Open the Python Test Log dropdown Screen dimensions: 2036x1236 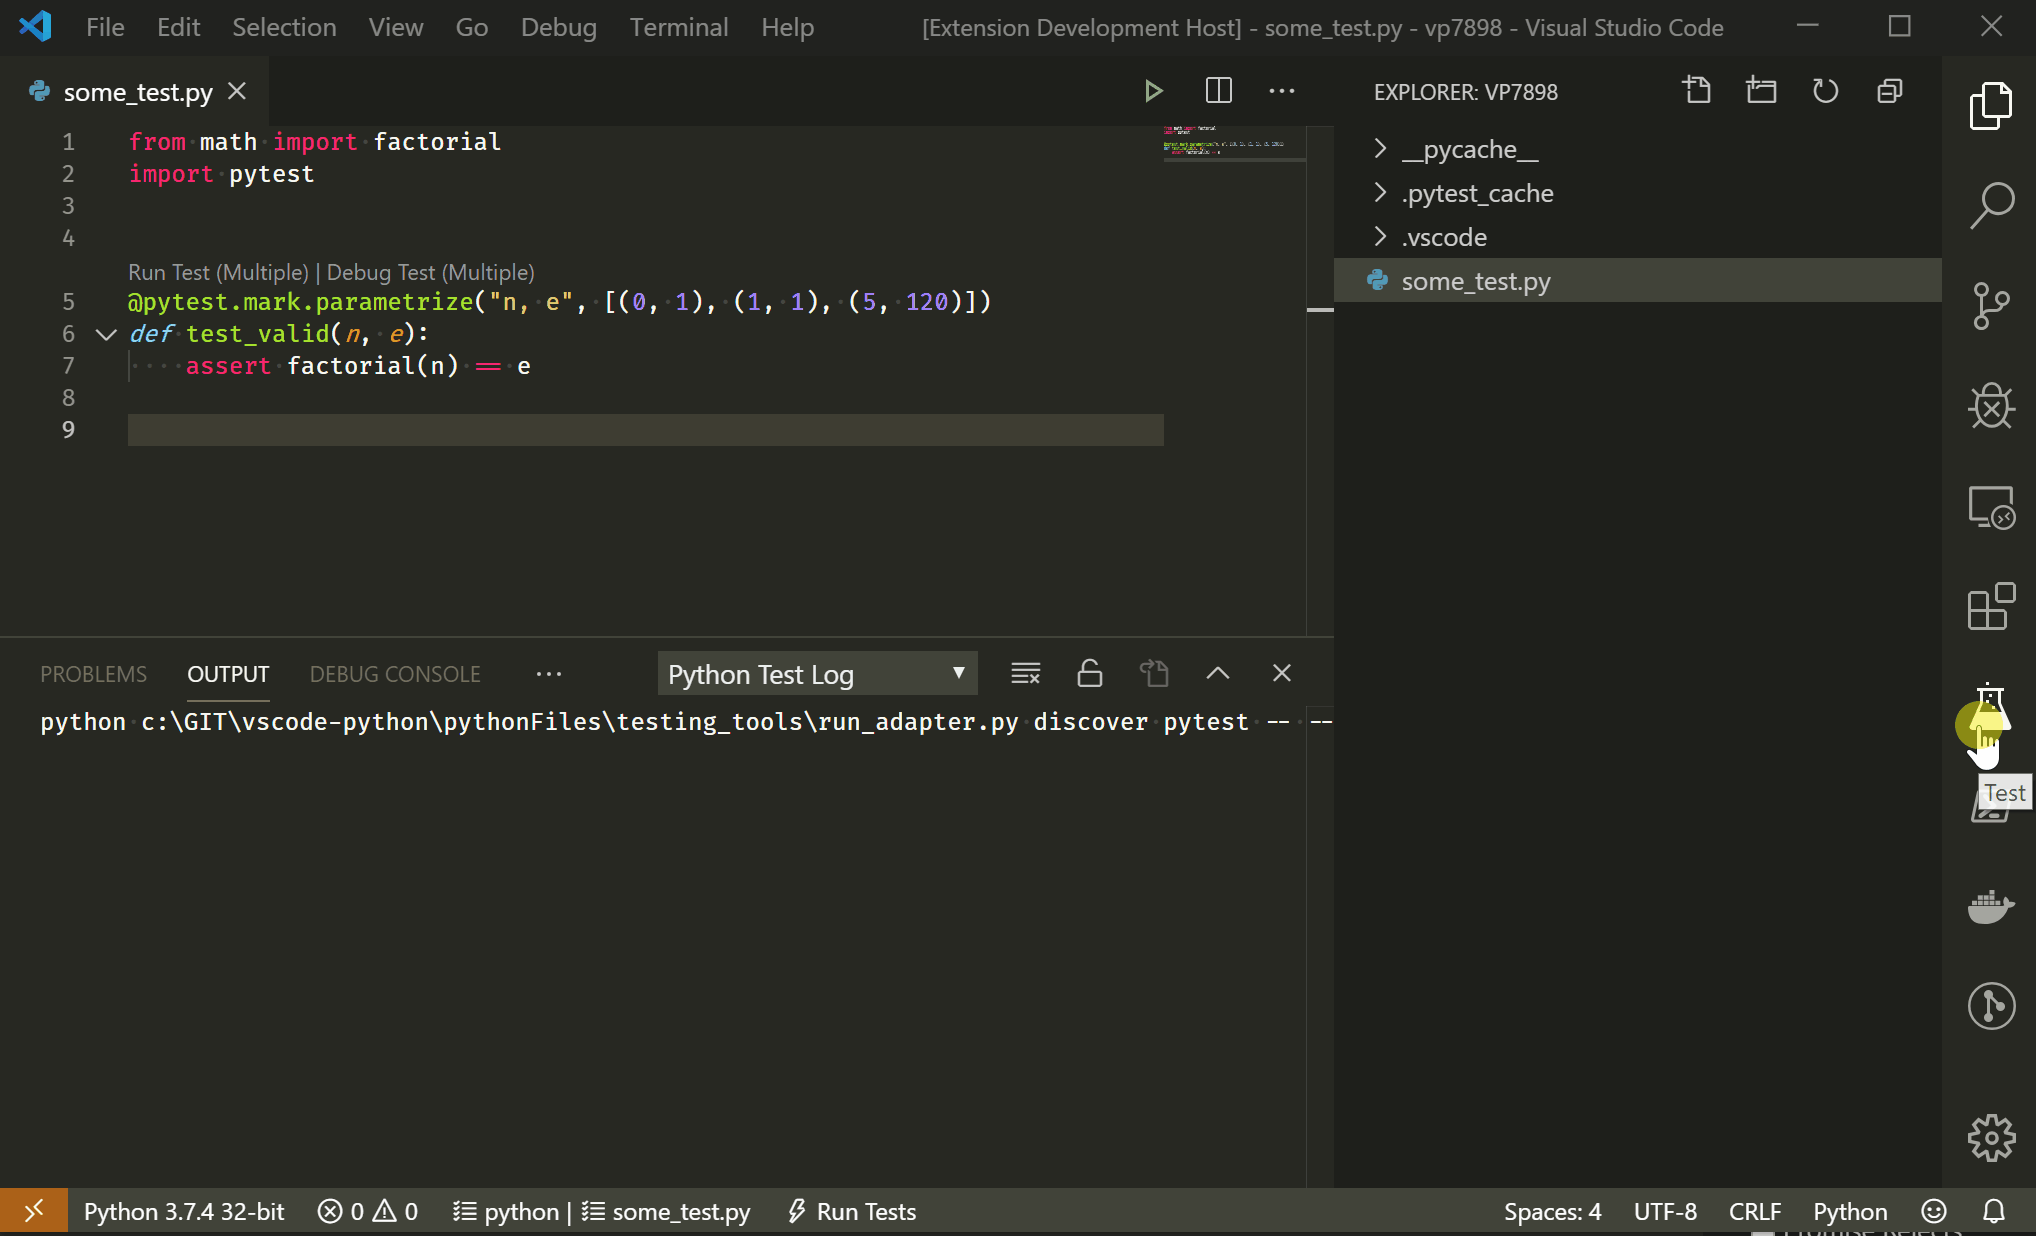tap(817, 674)
